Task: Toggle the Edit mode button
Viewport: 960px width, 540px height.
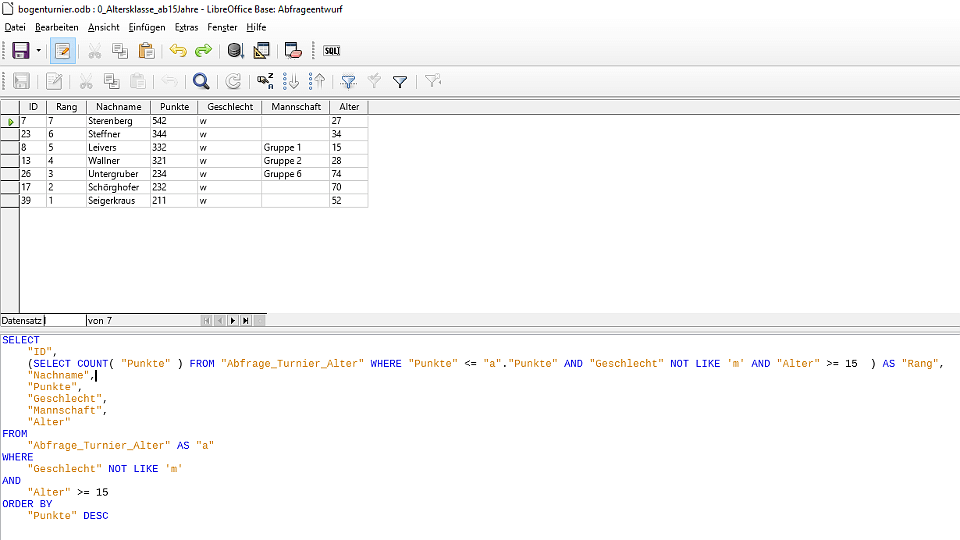Action: [x=63, y=50]
